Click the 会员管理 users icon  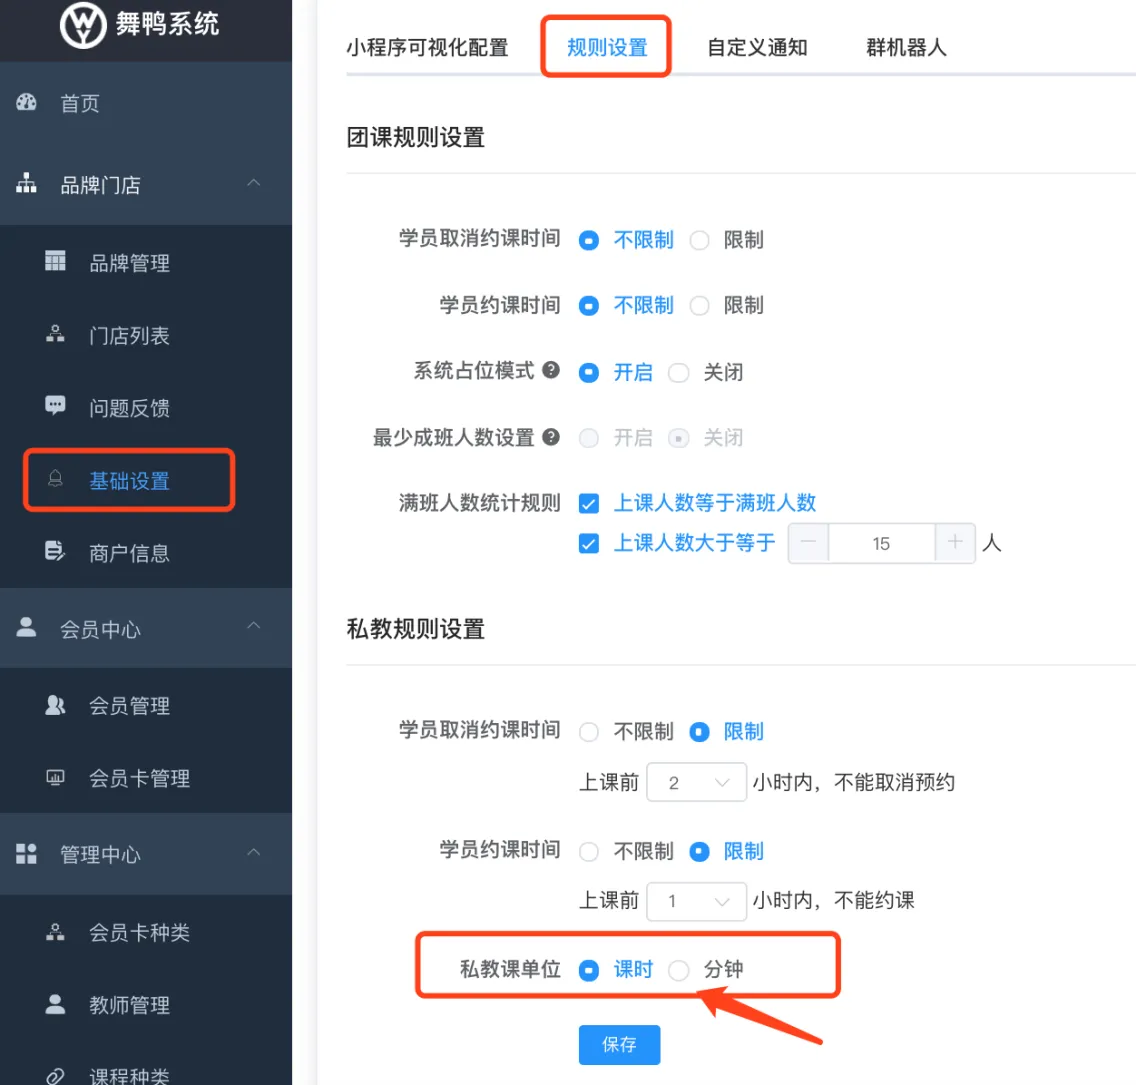tap(55, 705)
